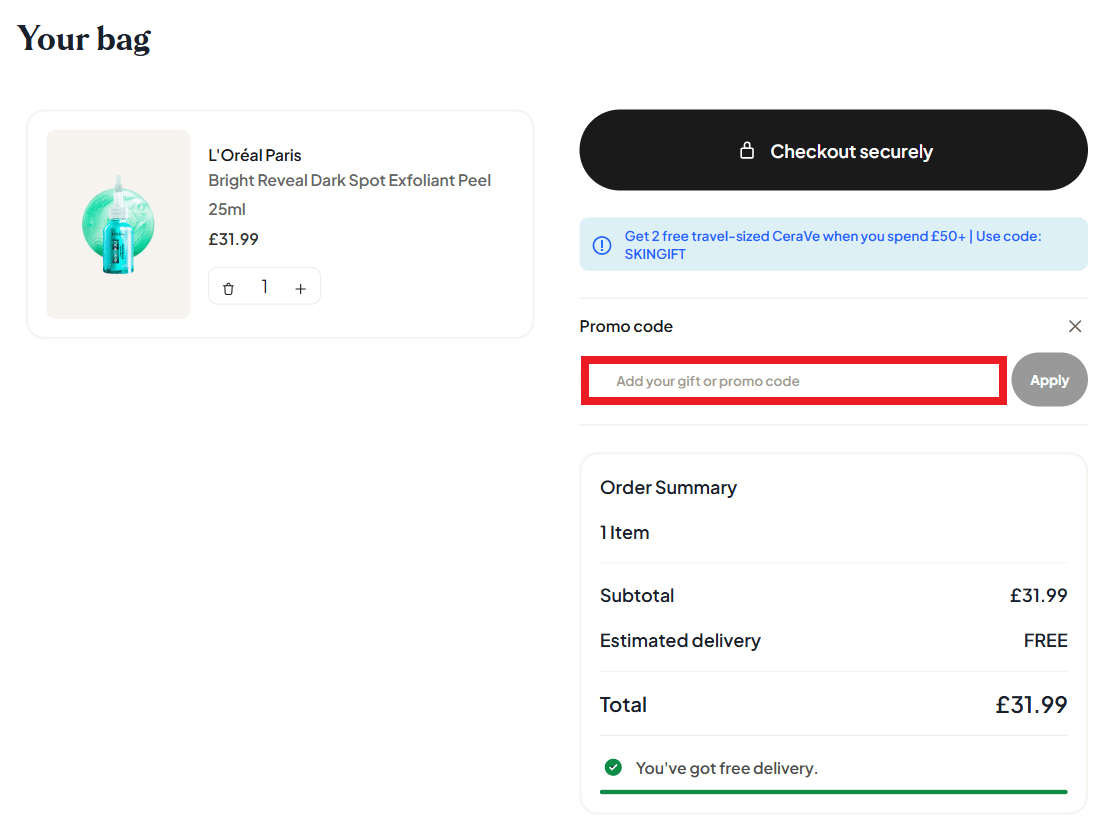The height and width of the screenshot is (834, 1117).
Task: Click the green free delivery checkmark
Action: click(x=613, y=768)
